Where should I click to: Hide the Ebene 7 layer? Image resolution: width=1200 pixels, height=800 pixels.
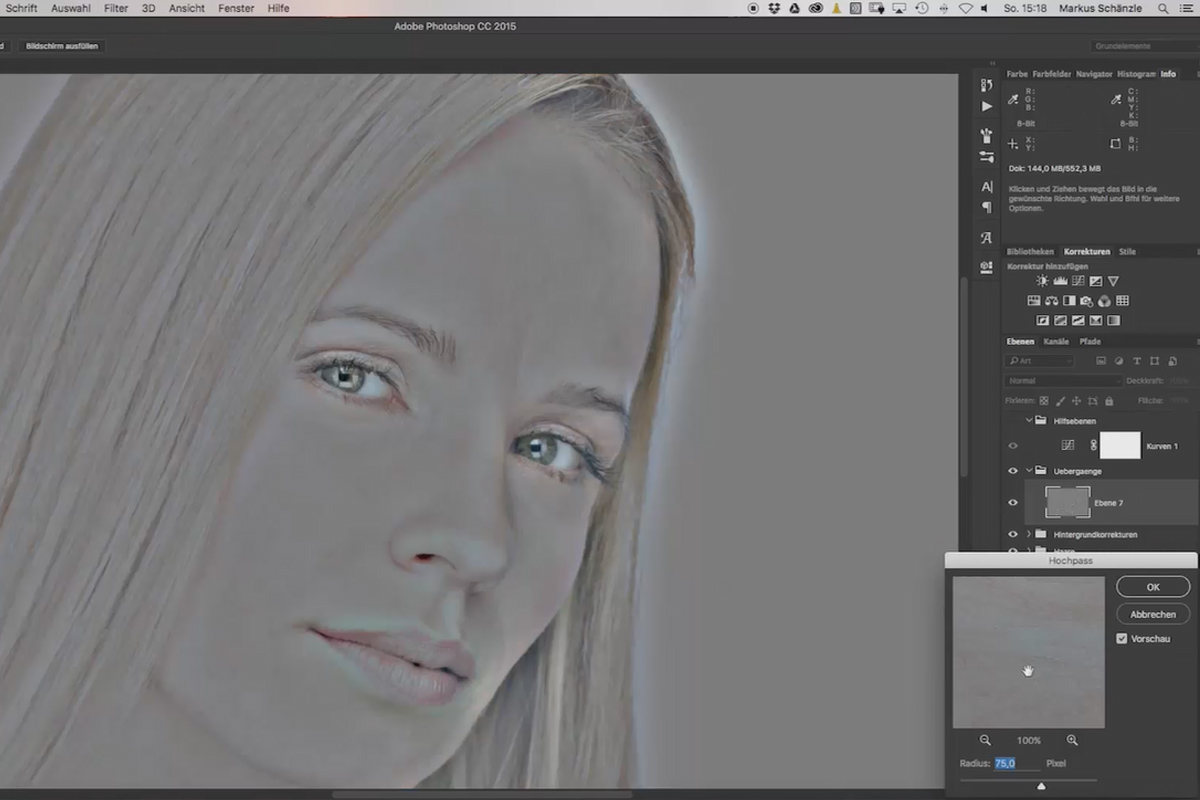(x=1012, y=503)
